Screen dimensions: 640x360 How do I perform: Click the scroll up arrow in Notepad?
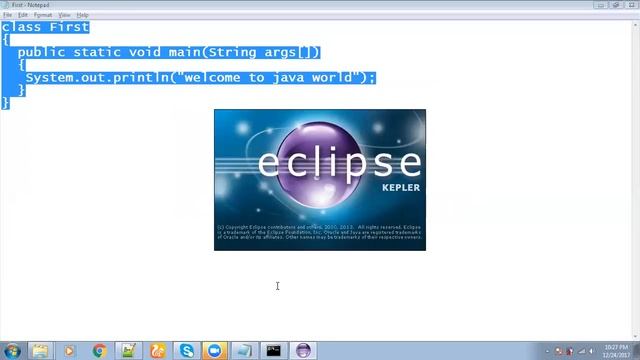(x=636, y=25)
